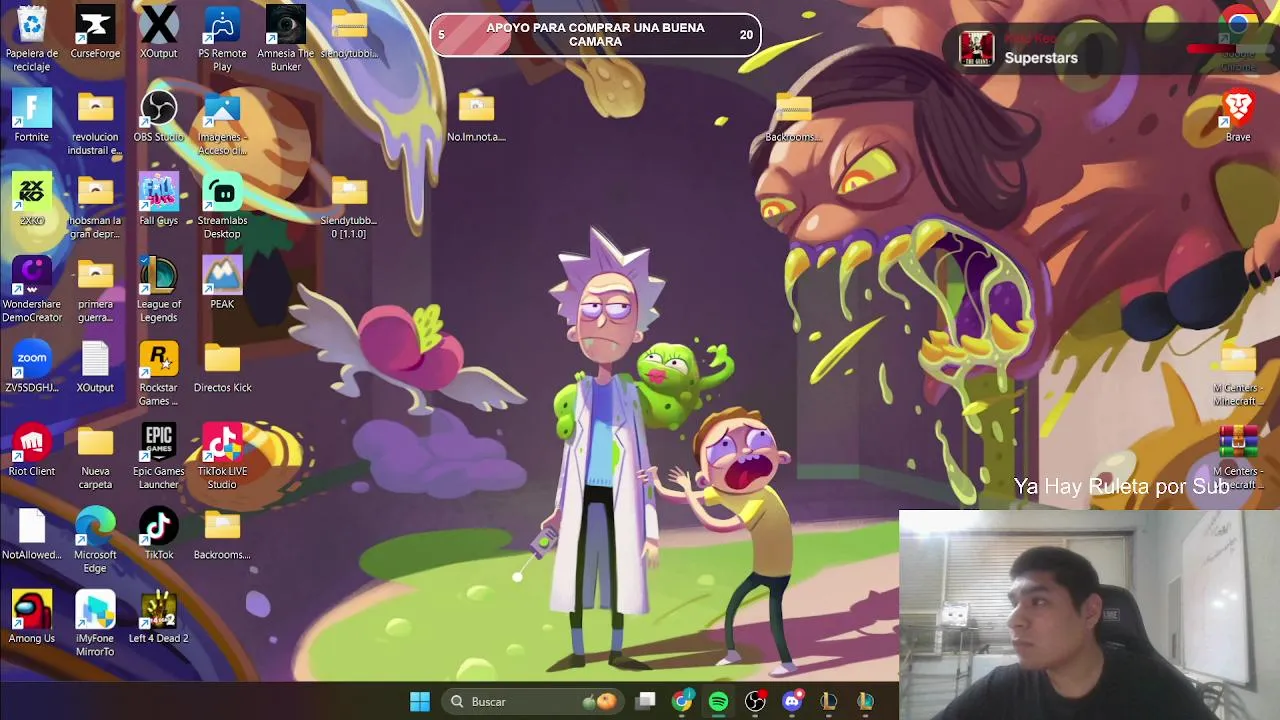Open the Epic Games Launcher shortcut

click(158, 457)
